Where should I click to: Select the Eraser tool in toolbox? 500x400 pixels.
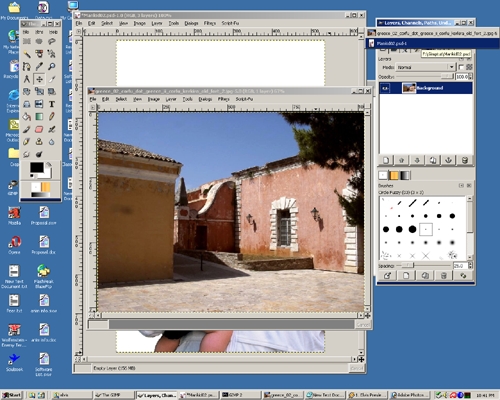pos(39,129)
